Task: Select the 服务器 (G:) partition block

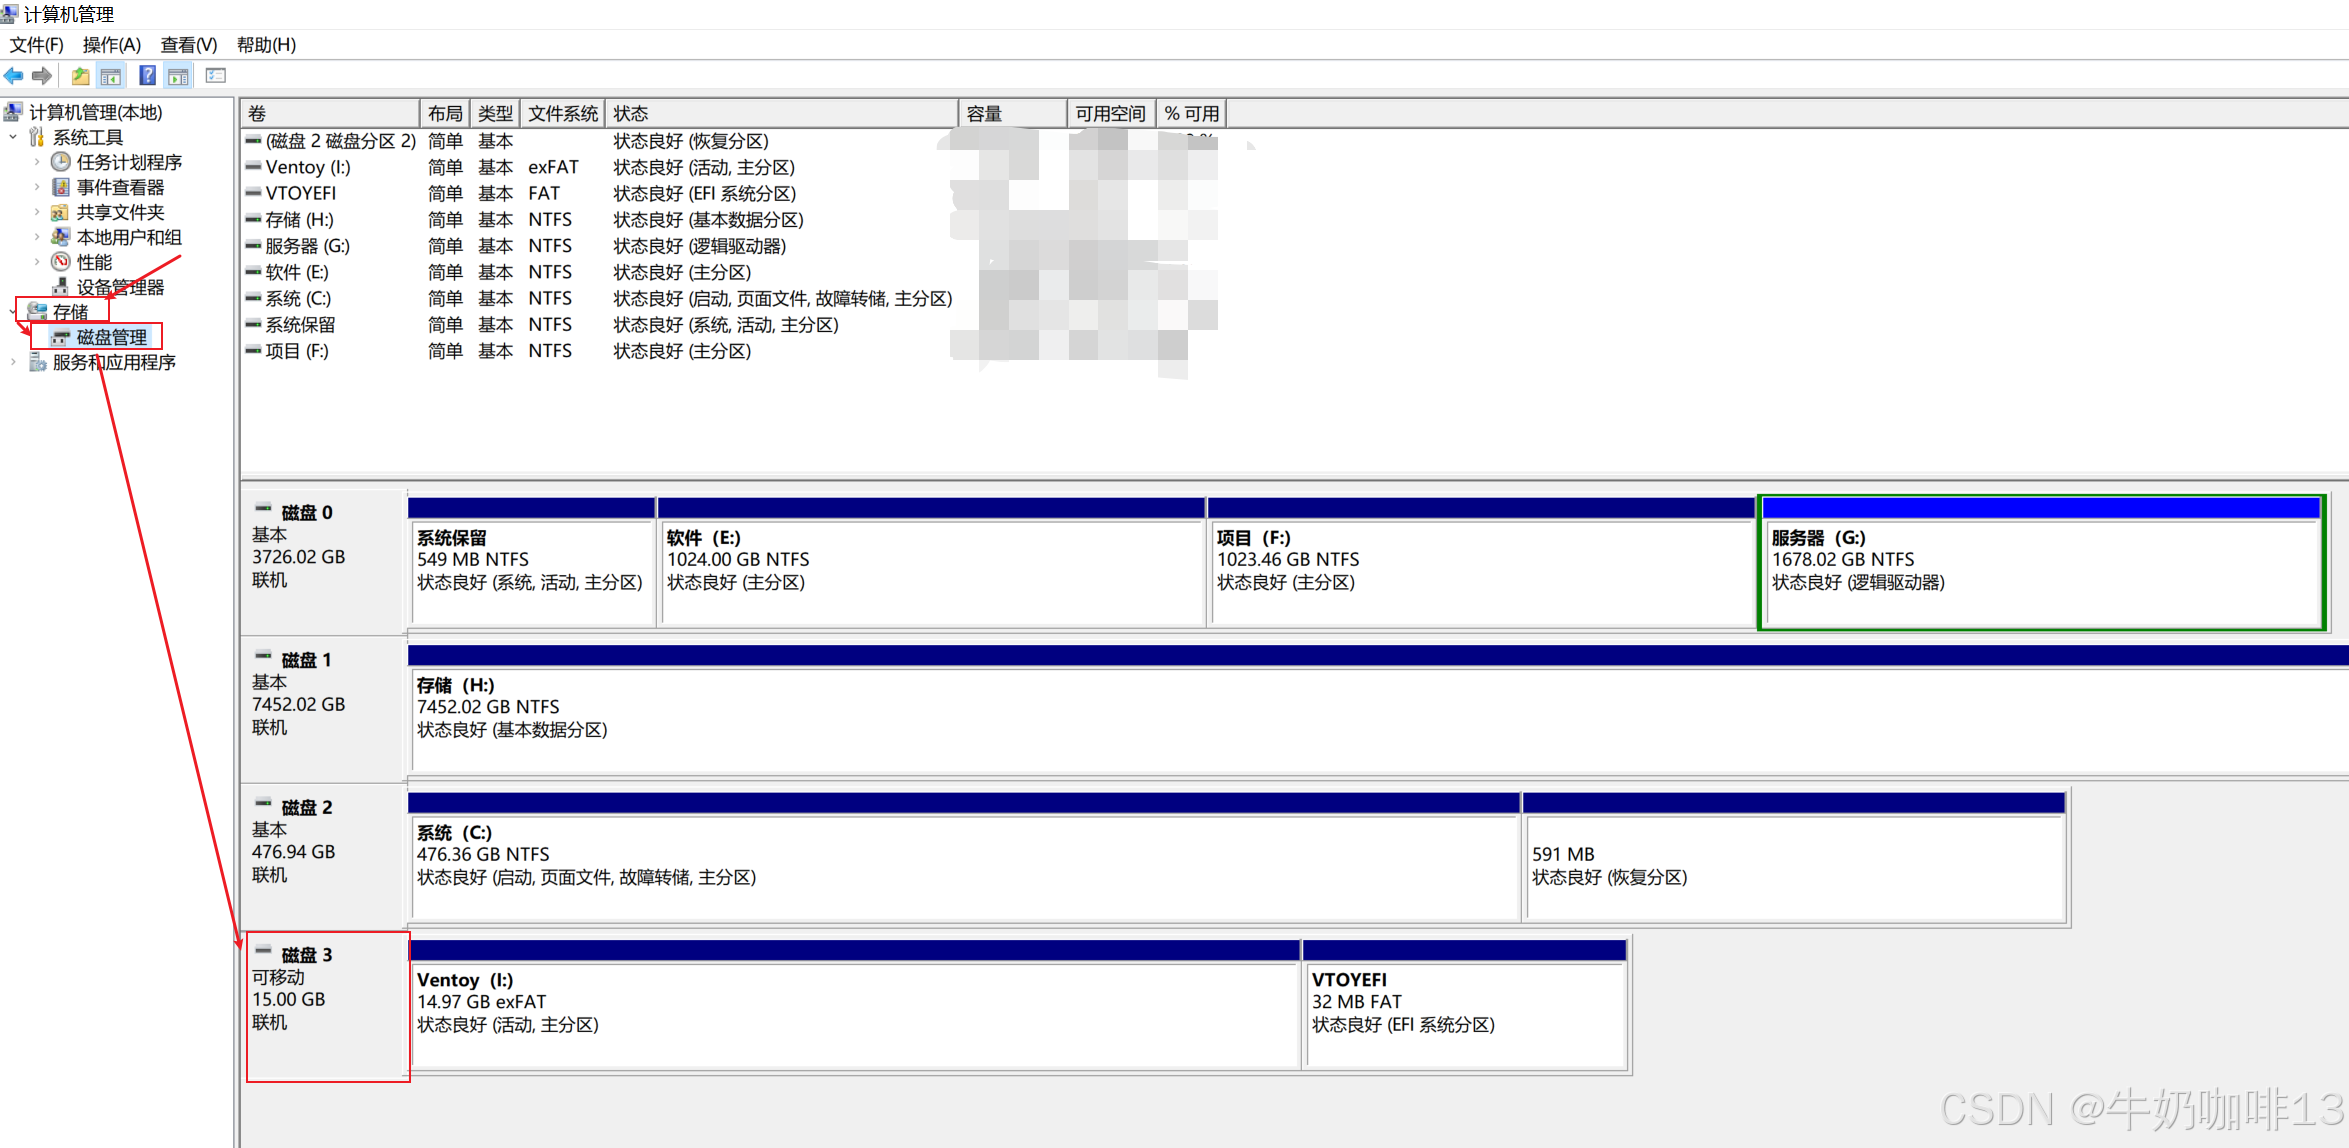Action: point(2040,570)
